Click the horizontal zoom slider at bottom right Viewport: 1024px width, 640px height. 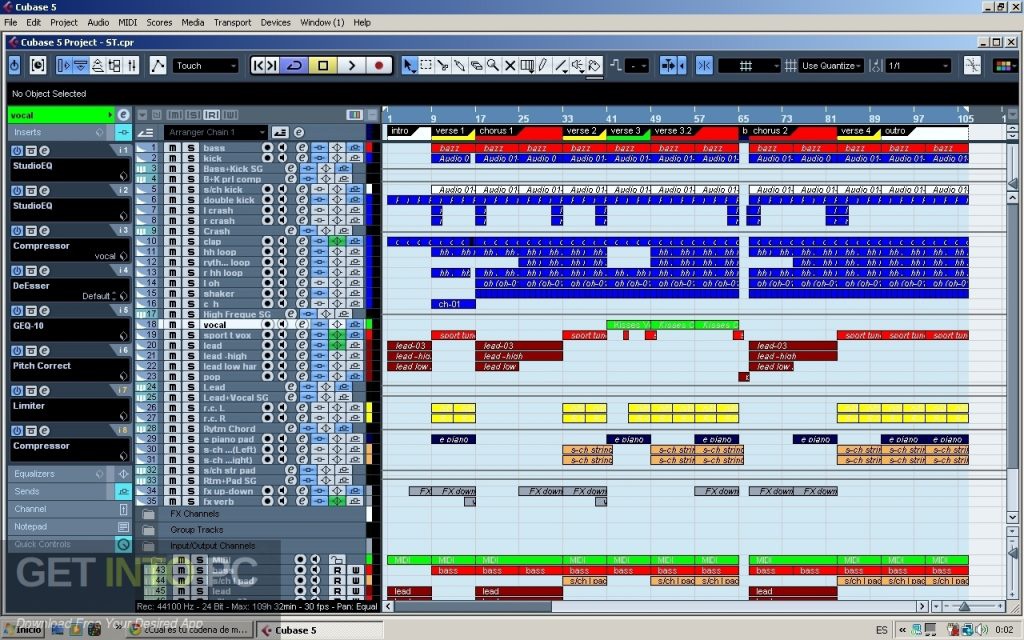click(x=965, y=607)
